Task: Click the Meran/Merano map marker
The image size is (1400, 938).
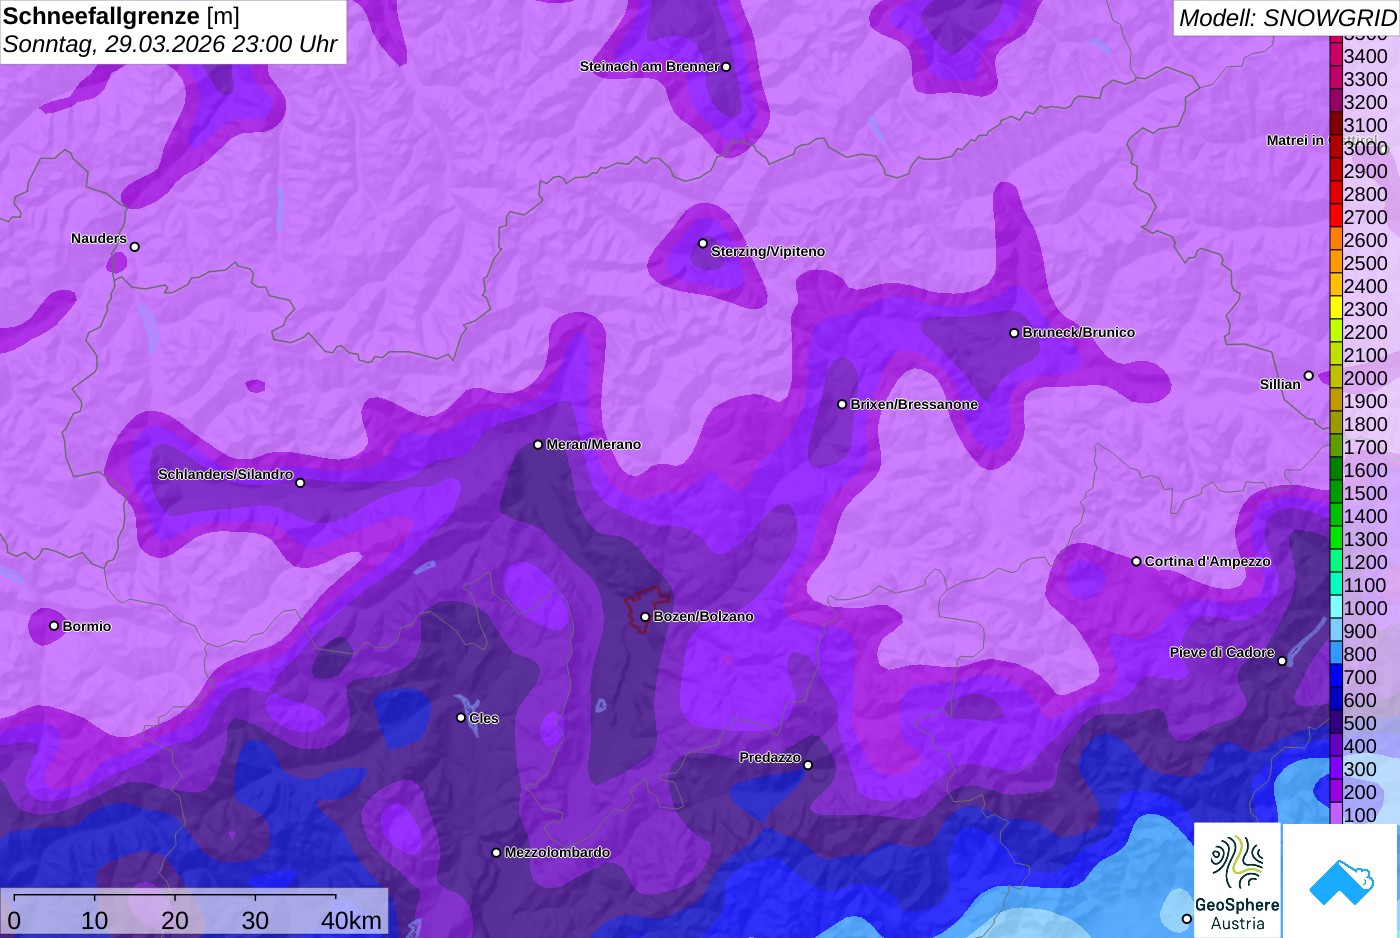Action: (x=538, y=445)
